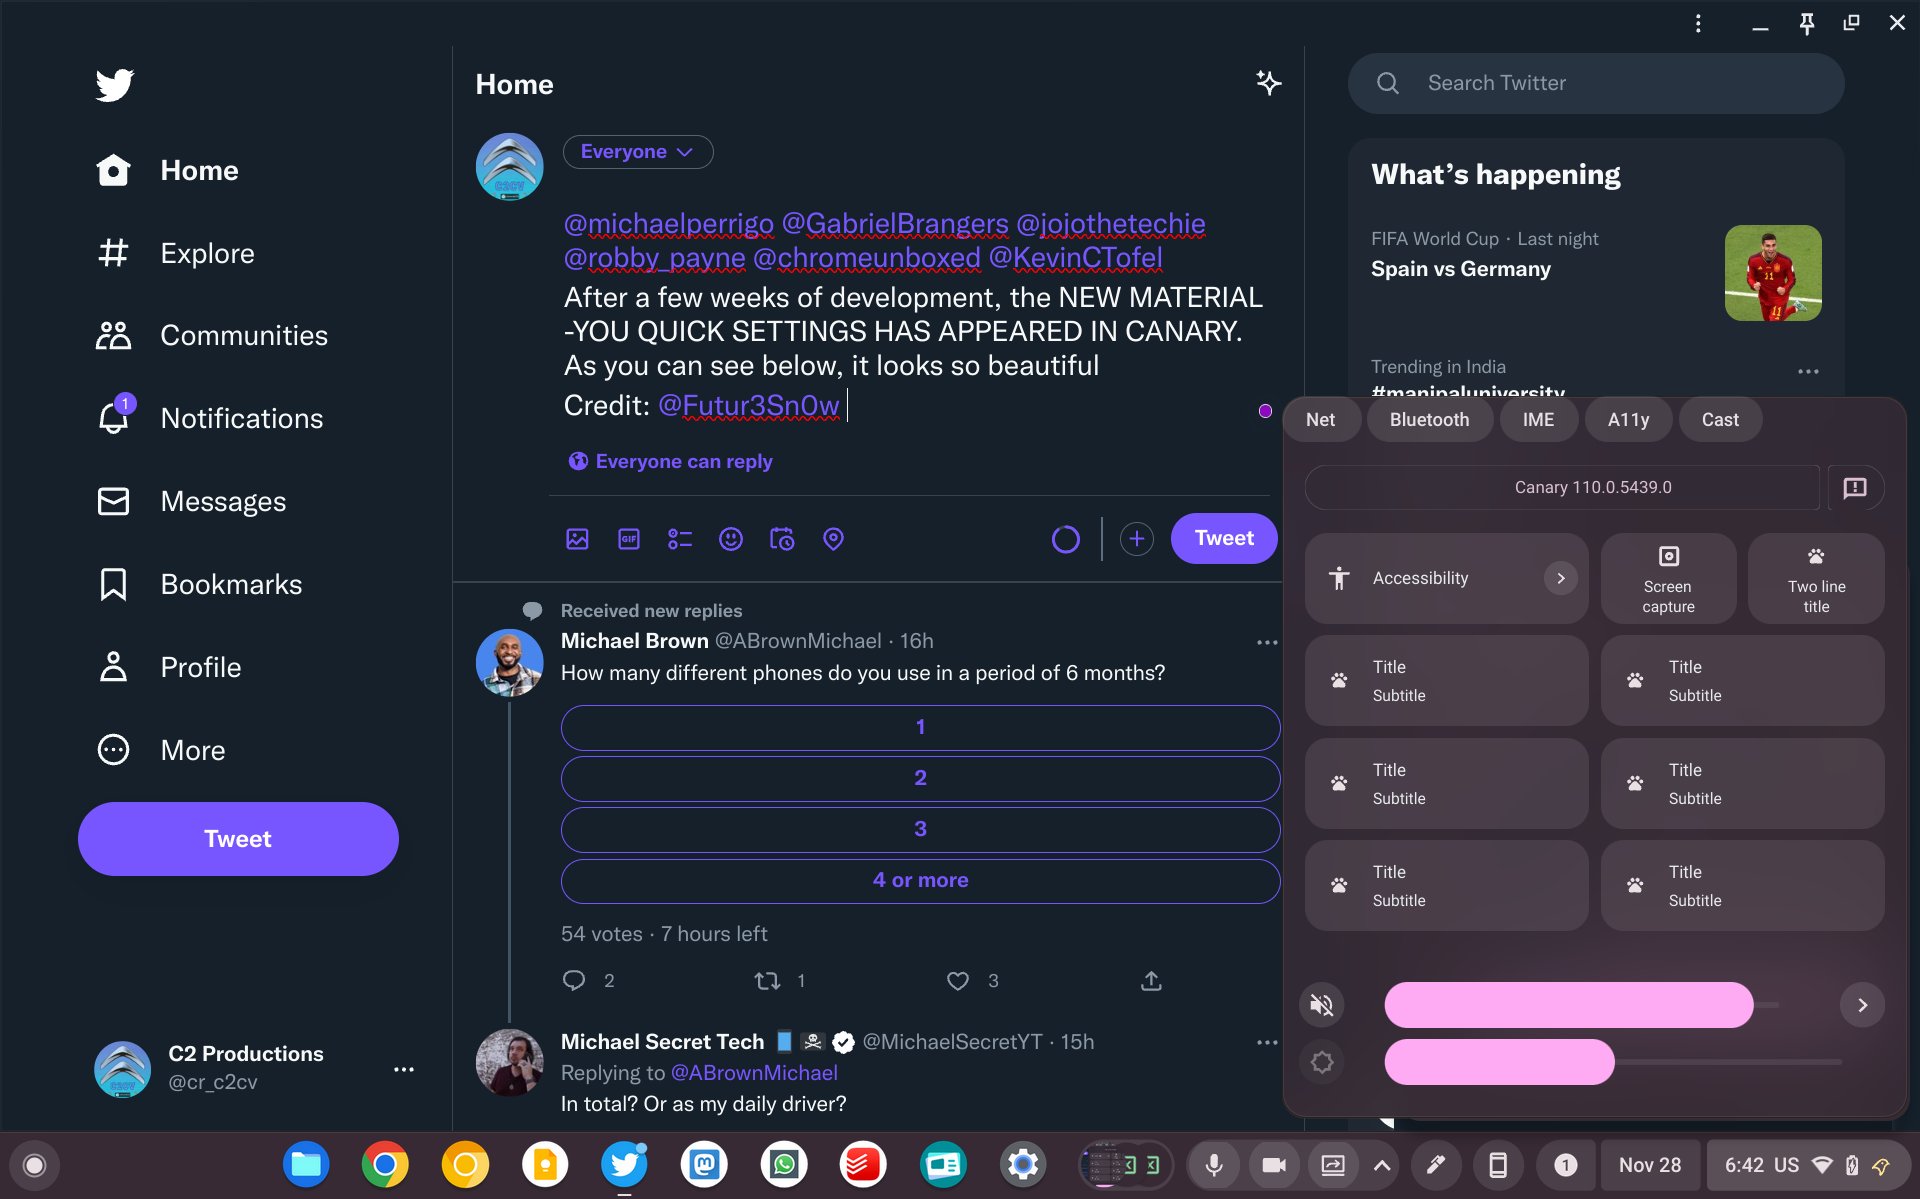This screenshot has width=1920, height=1199.
Task: Open the Canary version label clipboard icon
Action: pyautogui.click(x=1855, y=486)
